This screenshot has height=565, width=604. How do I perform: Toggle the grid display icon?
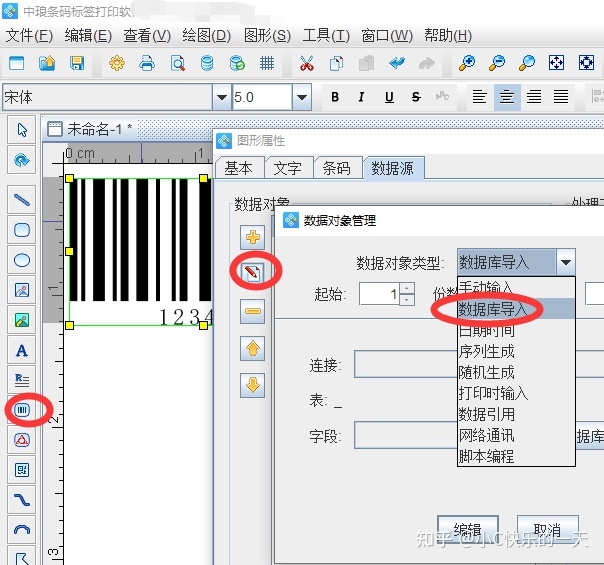click(x=267, y=63)
